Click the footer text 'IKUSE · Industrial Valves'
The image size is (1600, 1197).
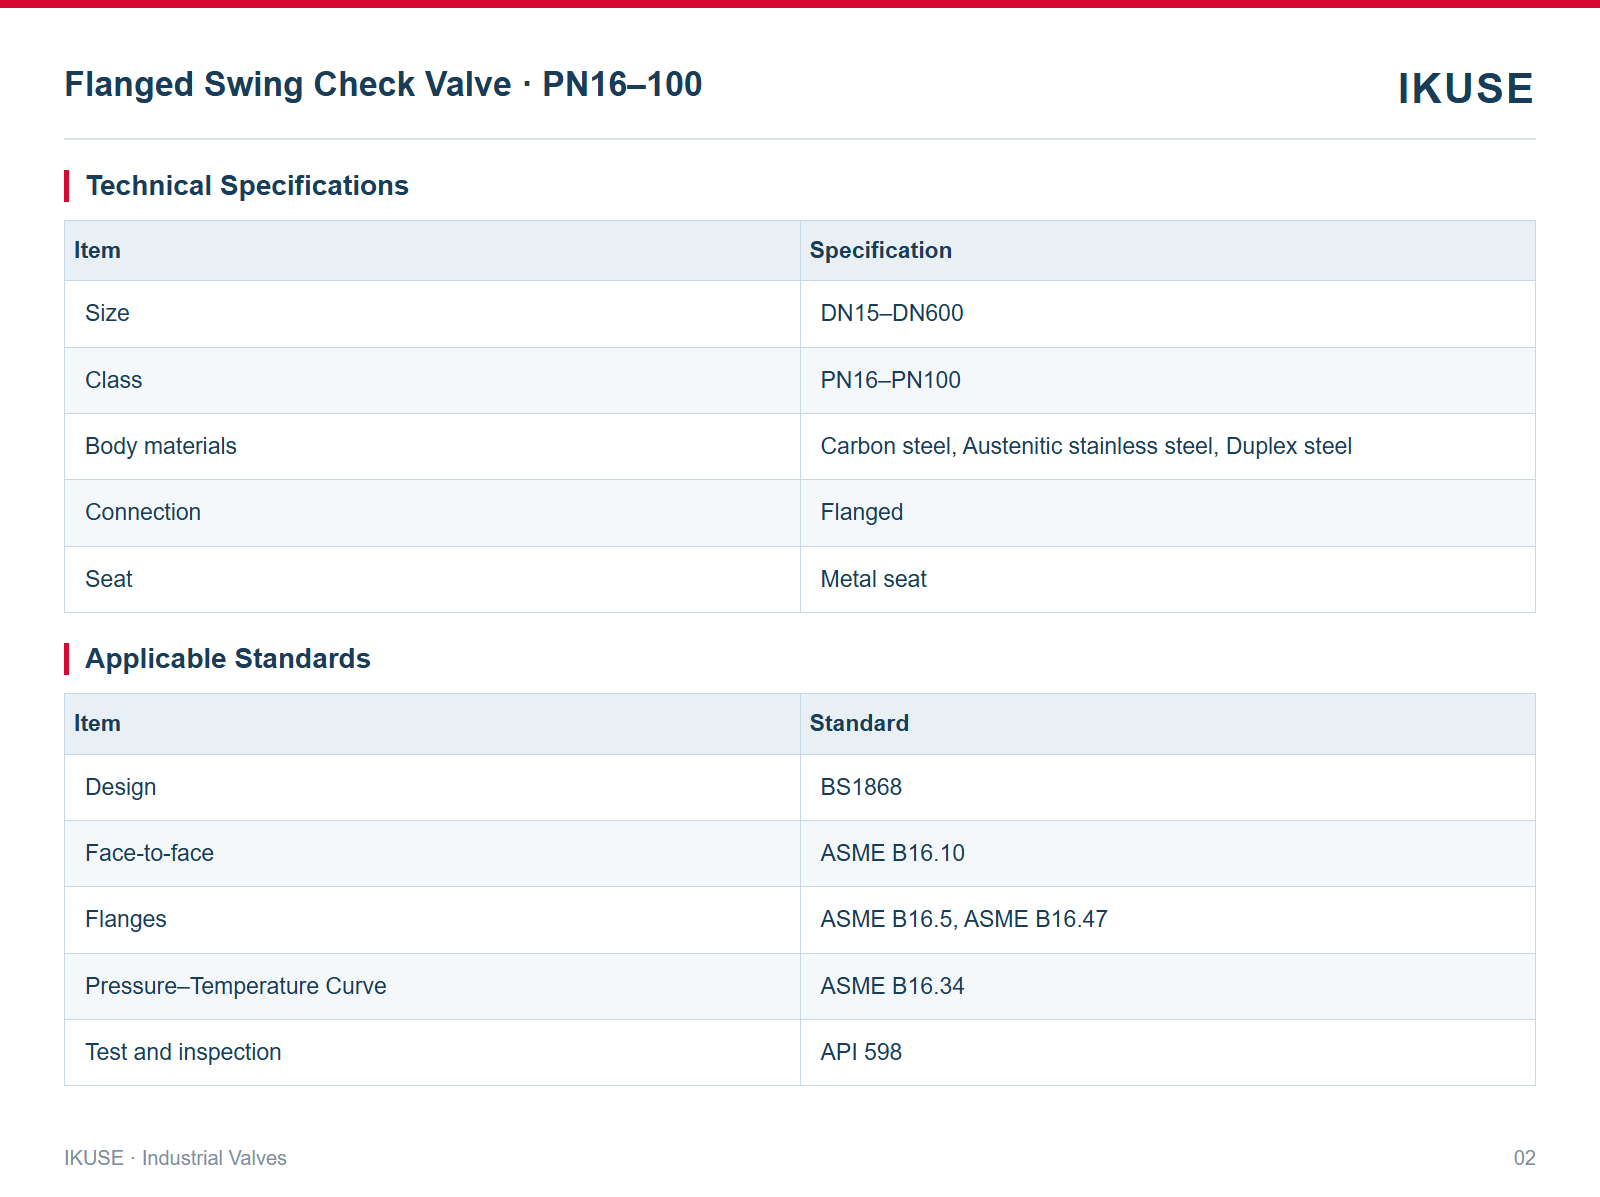[175, 1158]
